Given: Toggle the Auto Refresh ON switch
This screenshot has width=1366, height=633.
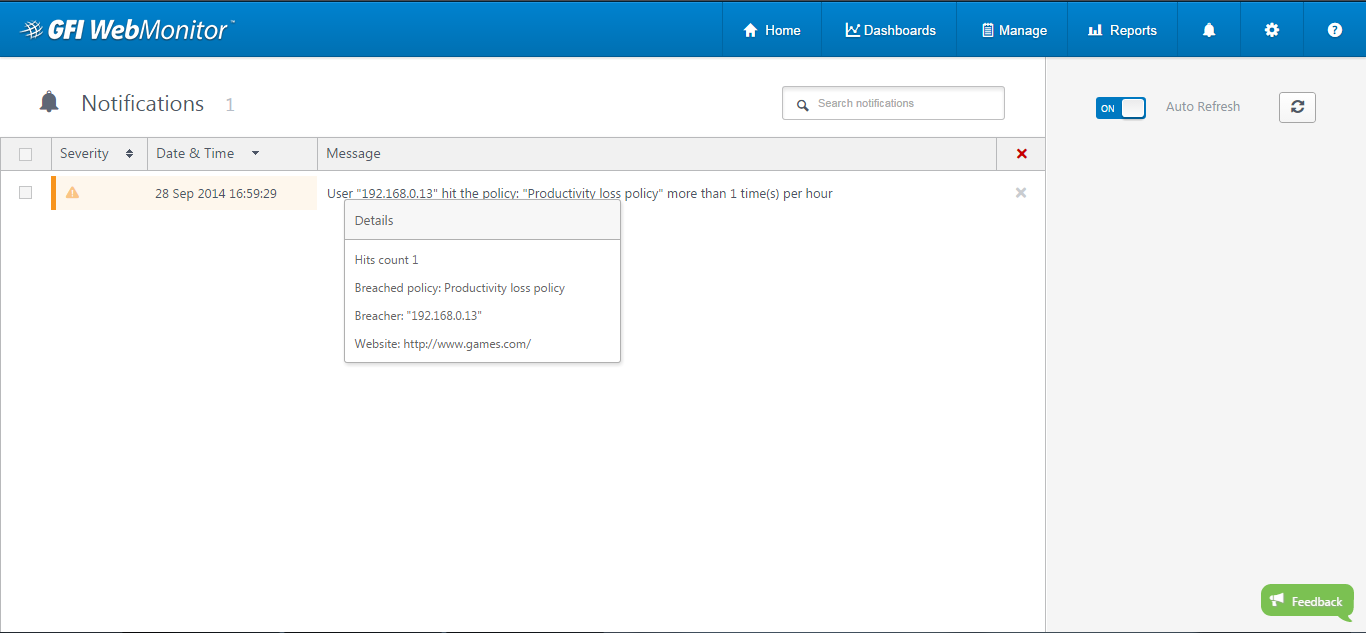Looking at the screenshot, I should 1120,107.
